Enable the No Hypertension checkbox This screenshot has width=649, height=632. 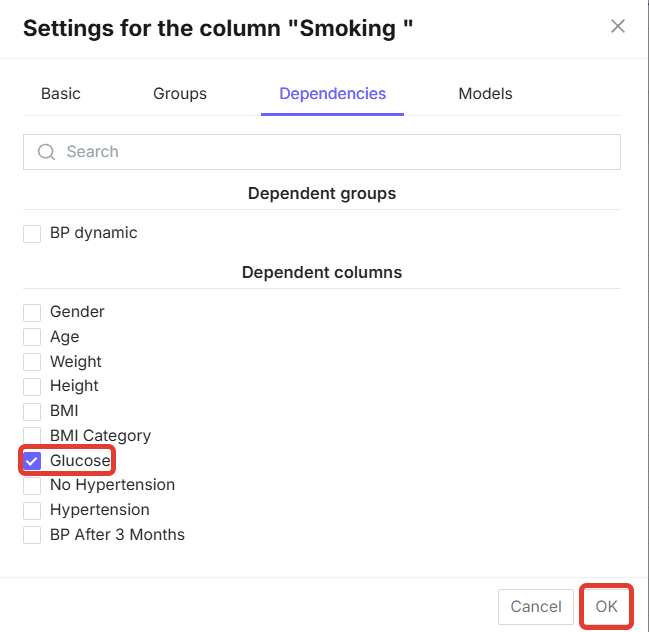32,485
